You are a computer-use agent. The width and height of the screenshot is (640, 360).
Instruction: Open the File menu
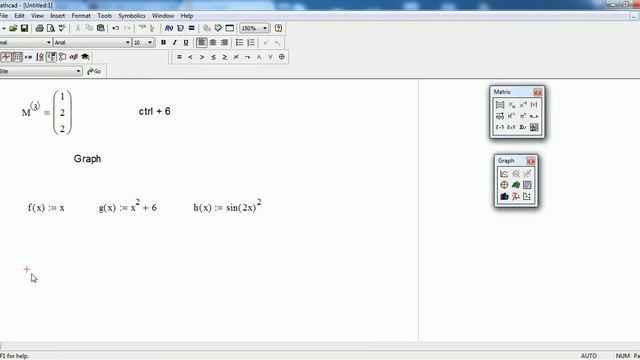[4, 16]
